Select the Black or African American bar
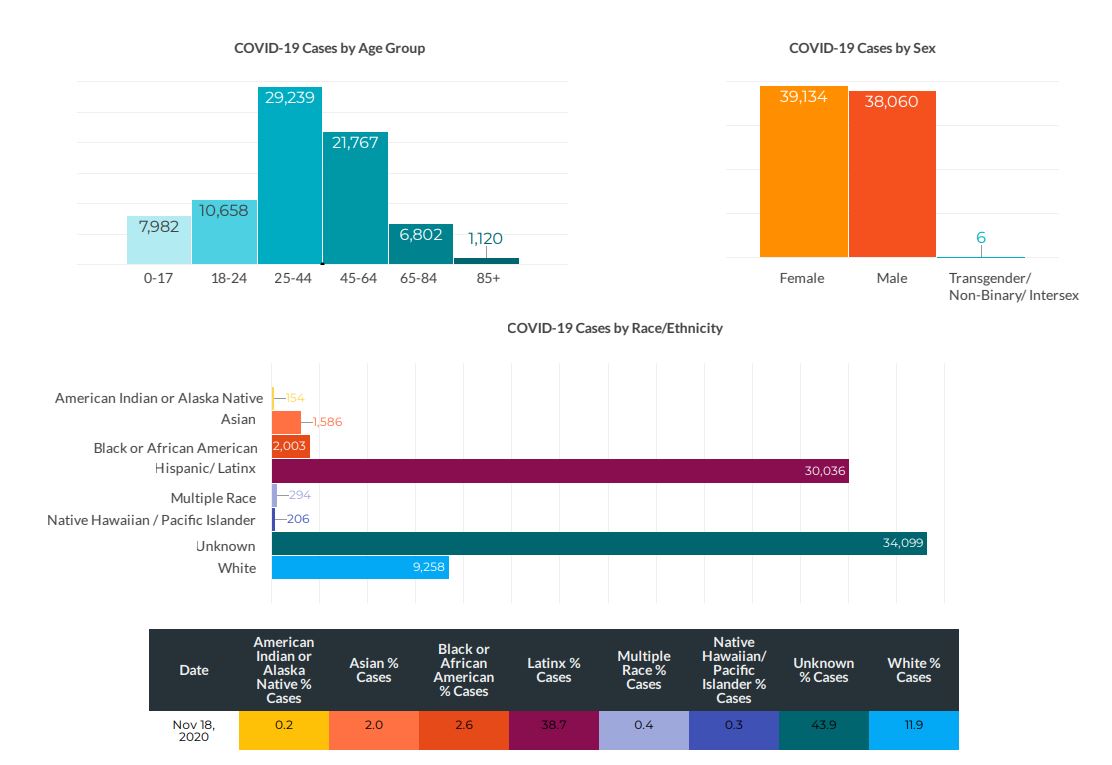 click(291, 446)
